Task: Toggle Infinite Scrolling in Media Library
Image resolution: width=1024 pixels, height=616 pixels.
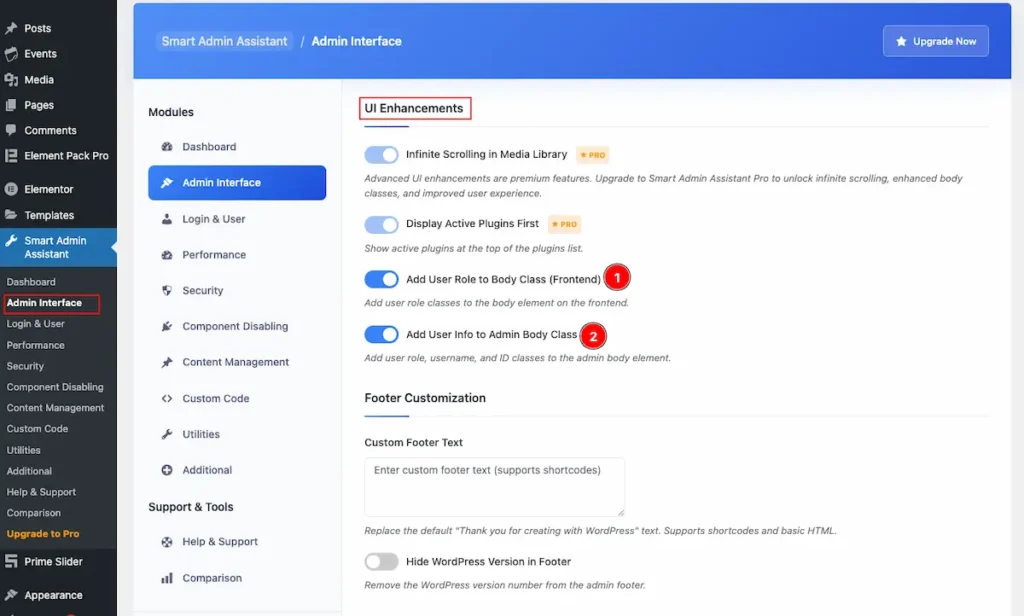Action: [381, 155]
